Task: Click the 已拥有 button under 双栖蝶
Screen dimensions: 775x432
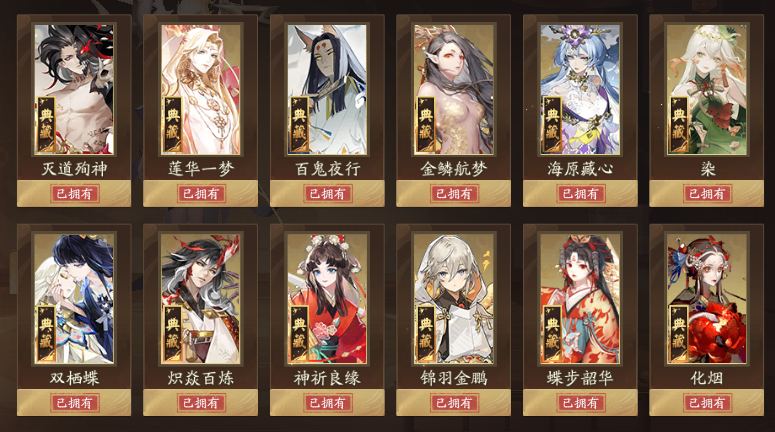Action: 74,403
